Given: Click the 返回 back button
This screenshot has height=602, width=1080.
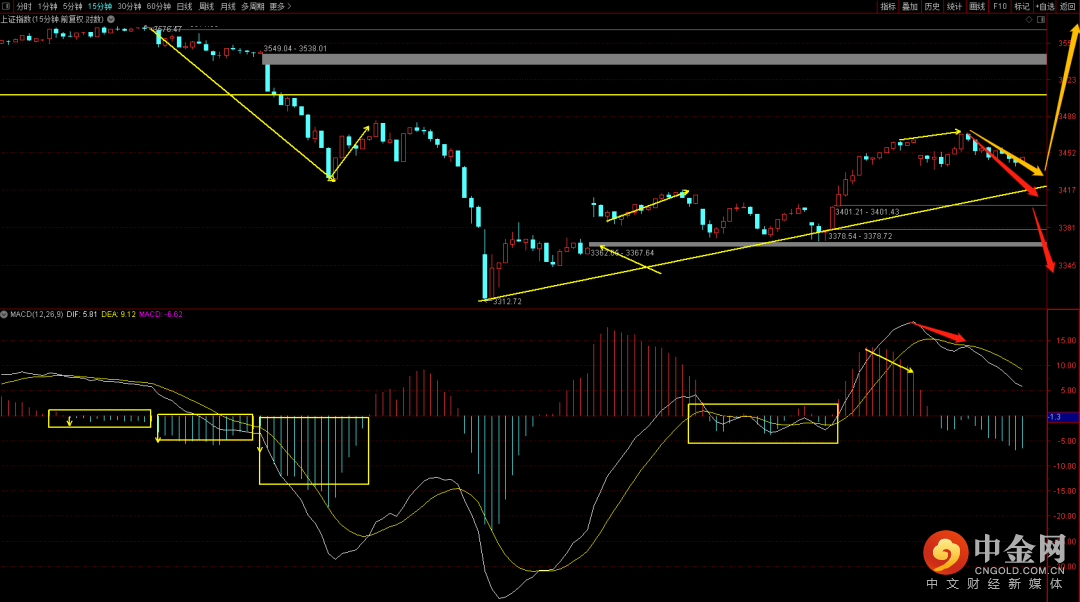Looking at the screenshot, I should tap(1067, 6).
